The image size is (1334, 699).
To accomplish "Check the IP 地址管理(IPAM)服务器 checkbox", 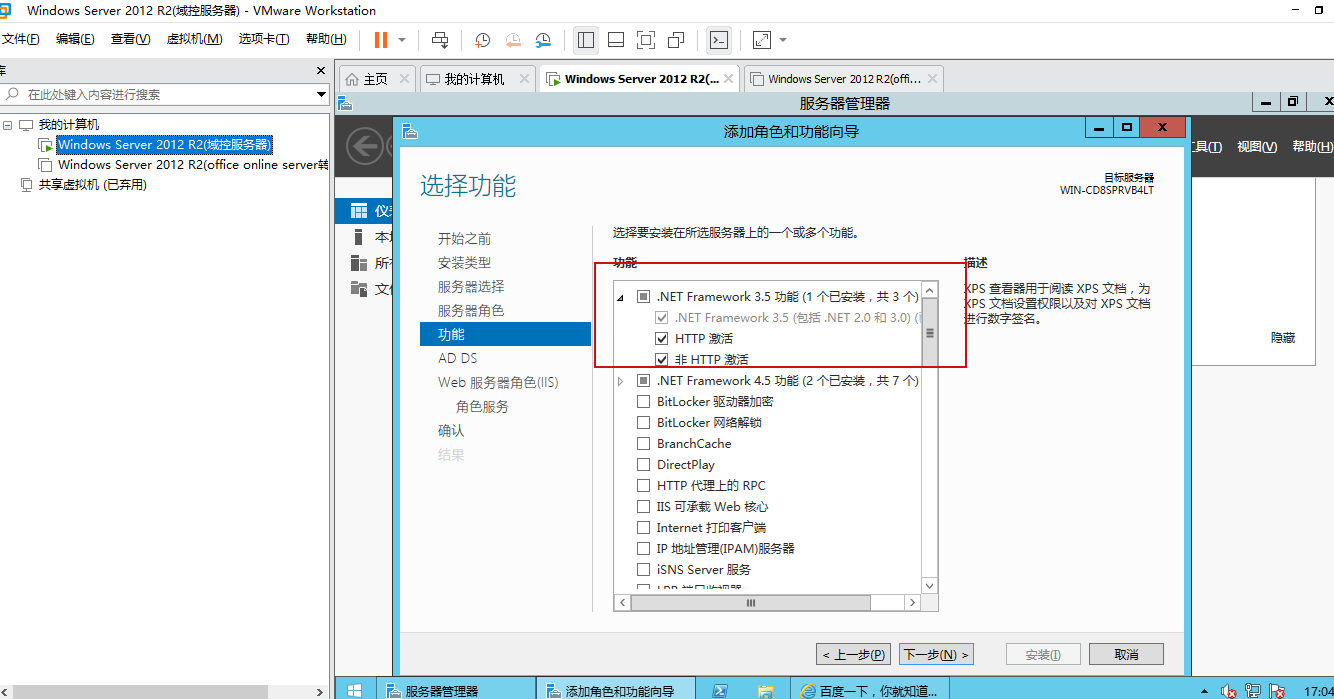I will (x=643, y=549).
